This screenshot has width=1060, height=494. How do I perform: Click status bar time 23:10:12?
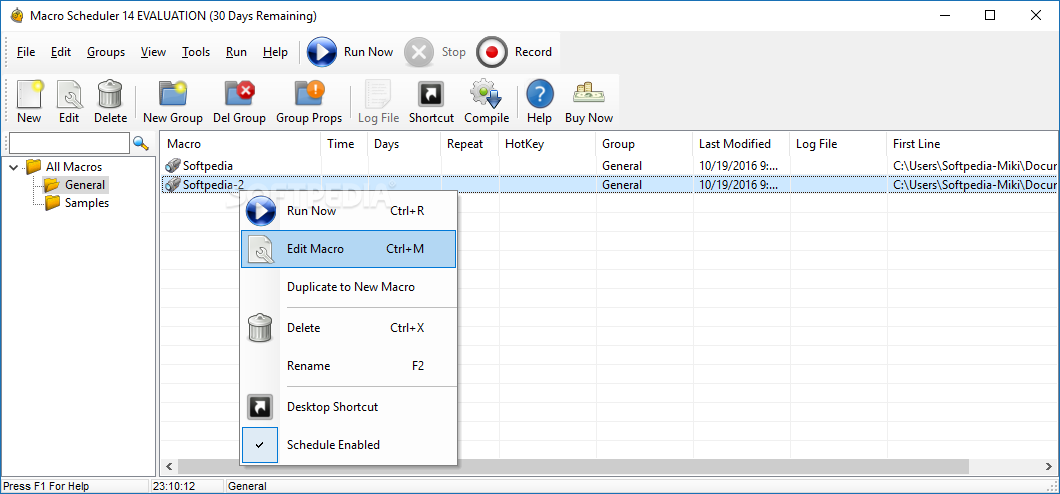[174, 486]
